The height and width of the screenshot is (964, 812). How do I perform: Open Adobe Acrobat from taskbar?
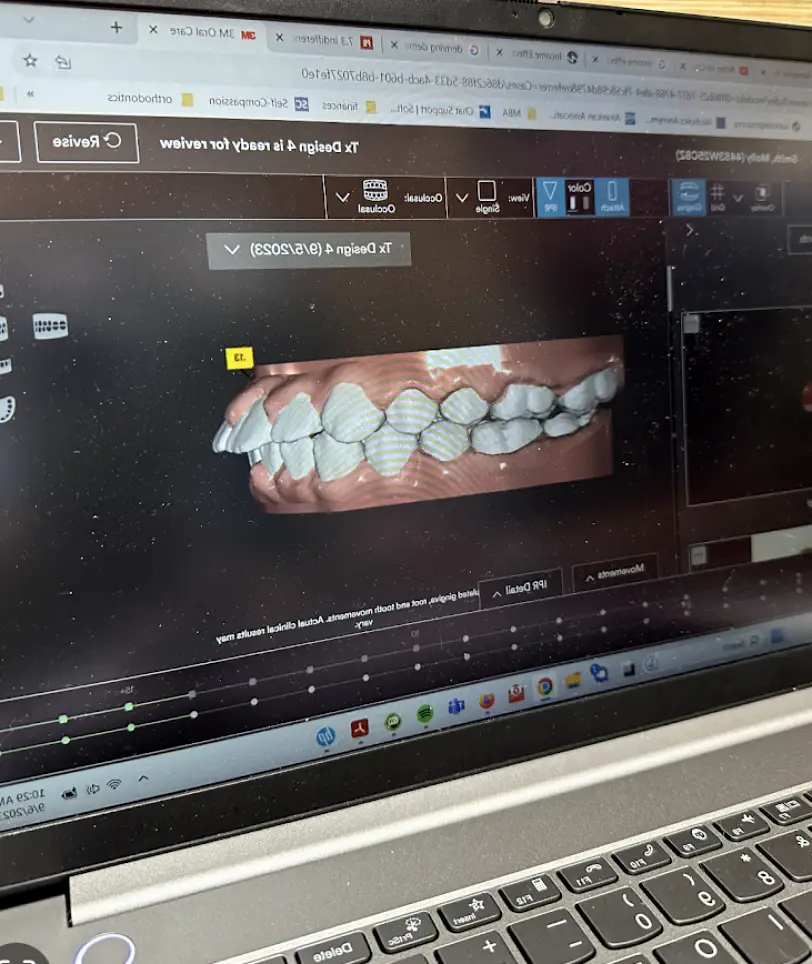coord(359,728)
